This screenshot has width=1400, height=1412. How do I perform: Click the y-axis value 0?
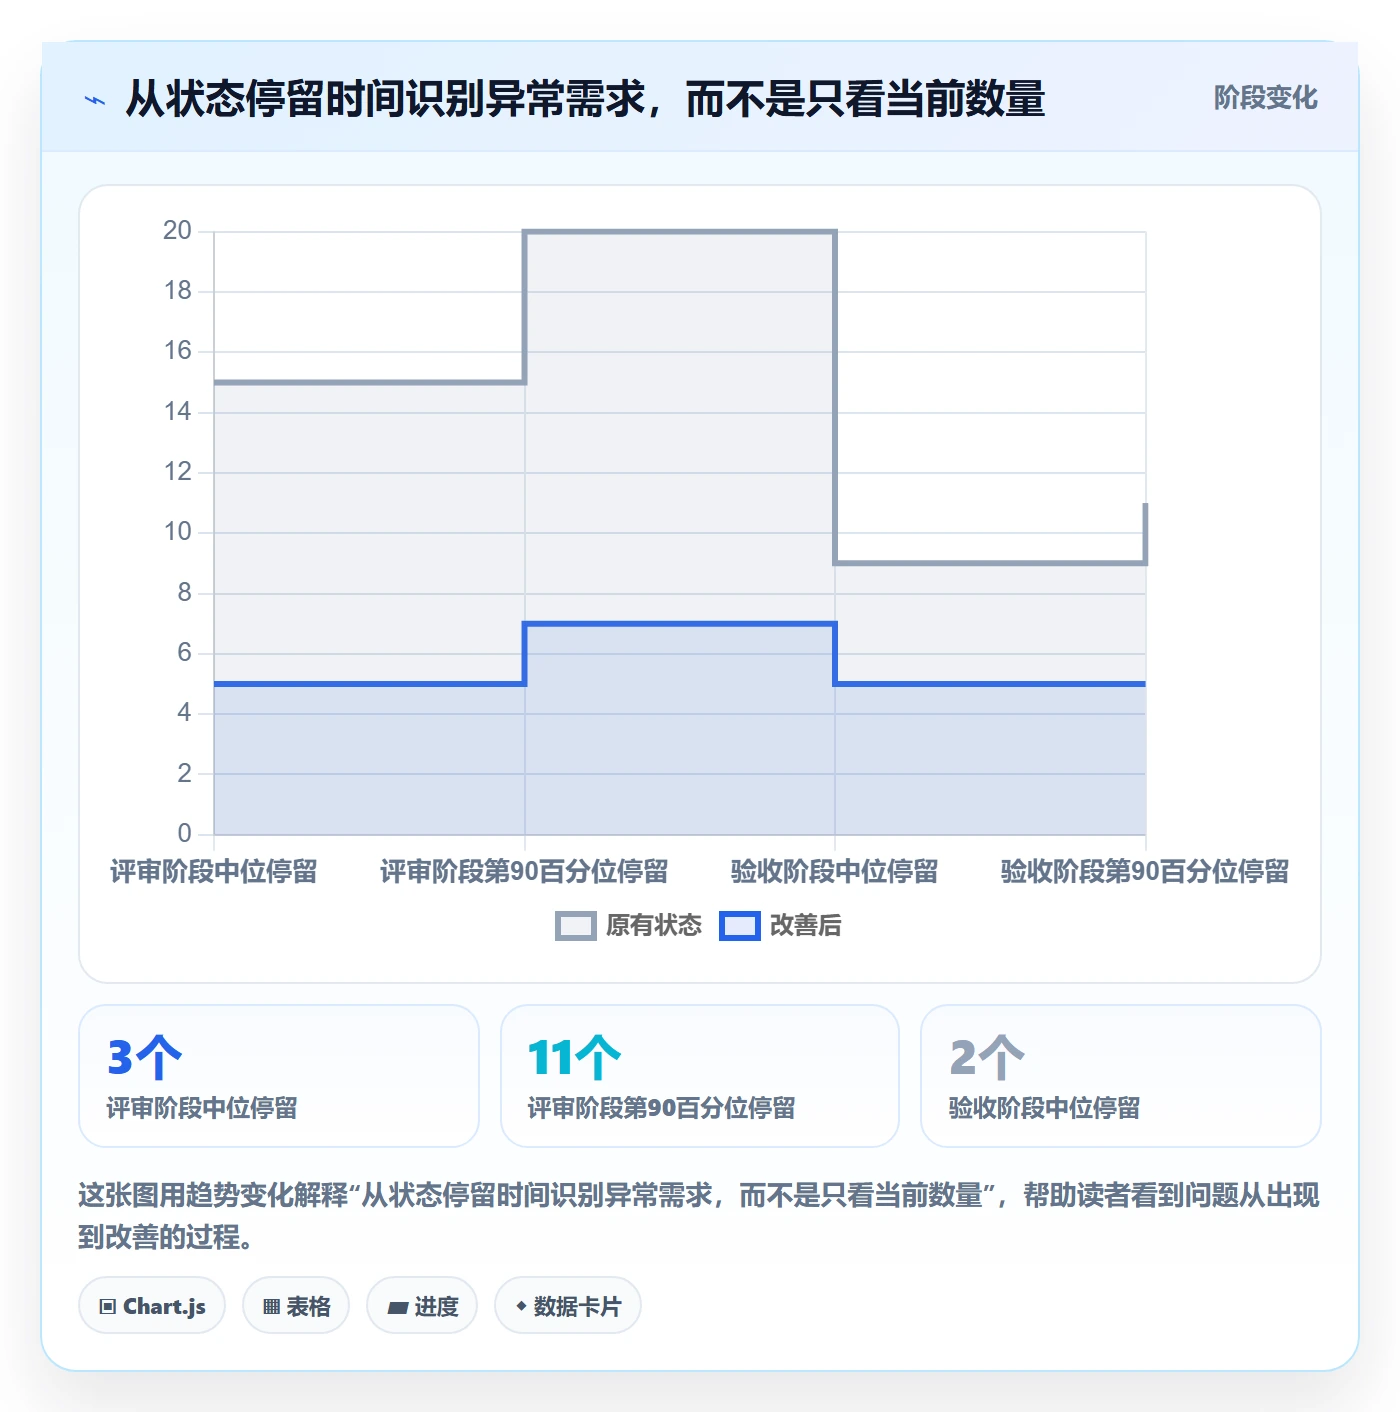click(x=184, y=833)
